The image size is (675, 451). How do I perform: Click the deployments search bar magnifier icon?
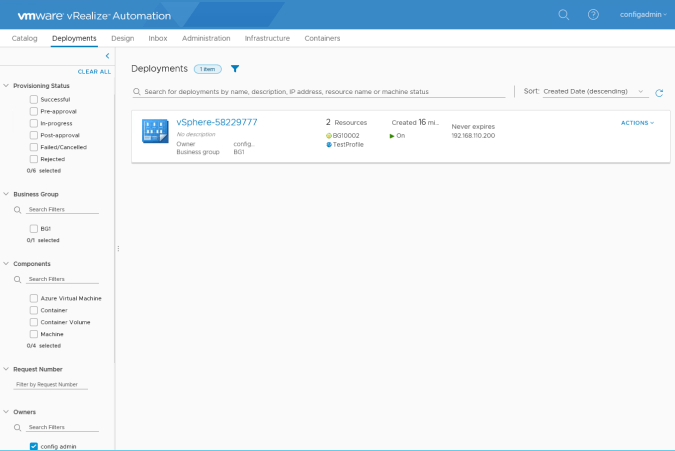click(137, 92)
